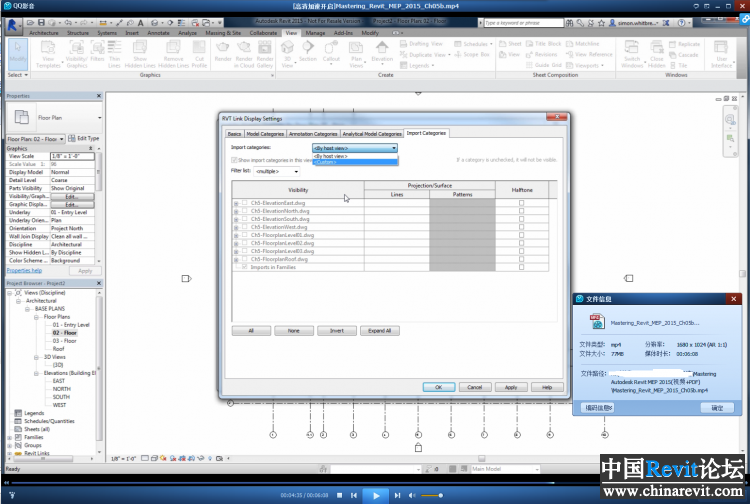Switch to the Basics tab

234,134
